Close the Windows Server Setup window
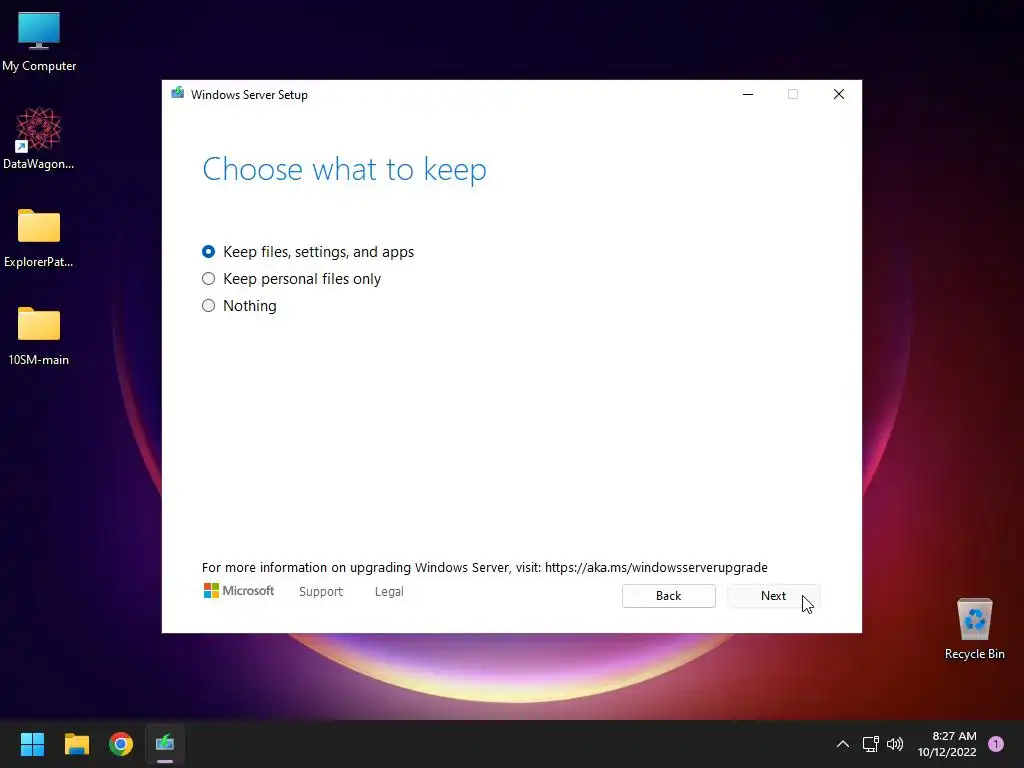 pyautogui.click(x=839, y=94)
